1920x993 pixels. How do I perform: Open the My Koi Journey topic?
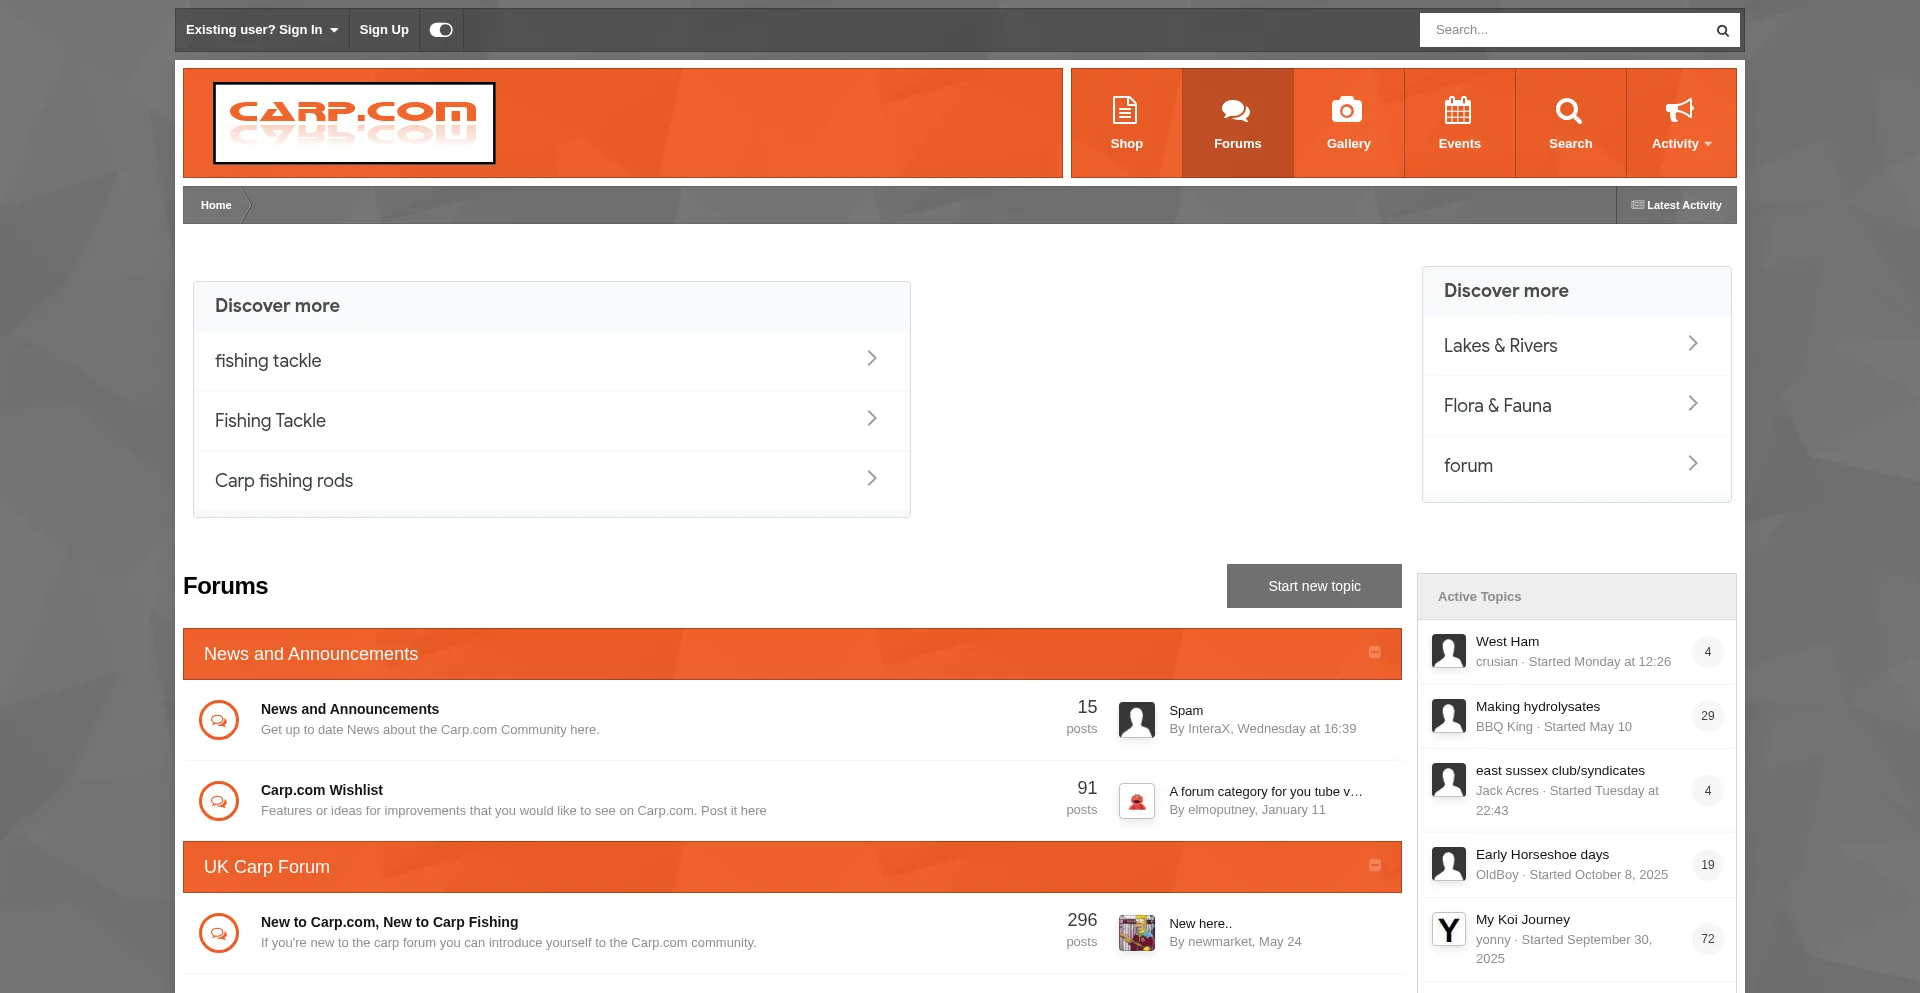(1523, 920)
